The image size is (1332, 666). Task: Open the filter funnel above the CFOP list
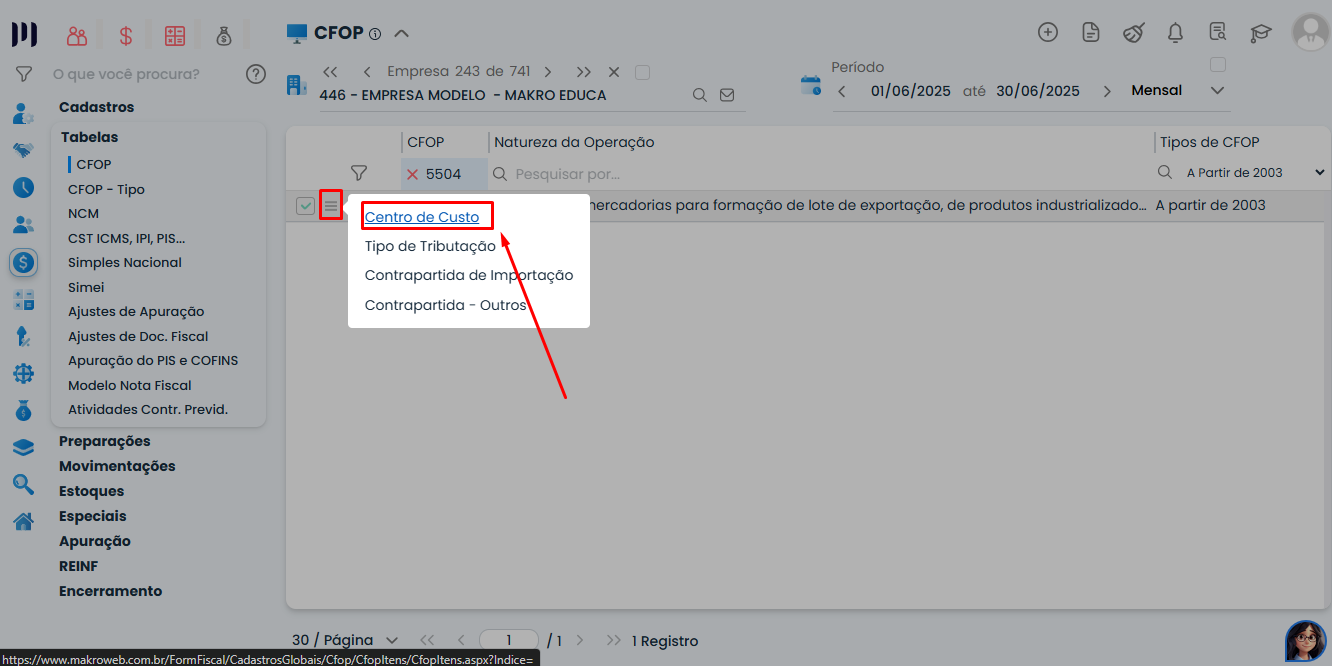(358, 173)
